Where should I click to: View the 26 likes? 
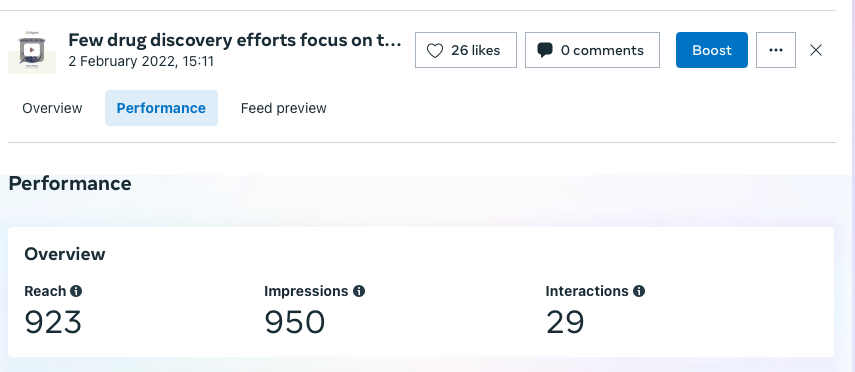466,50
